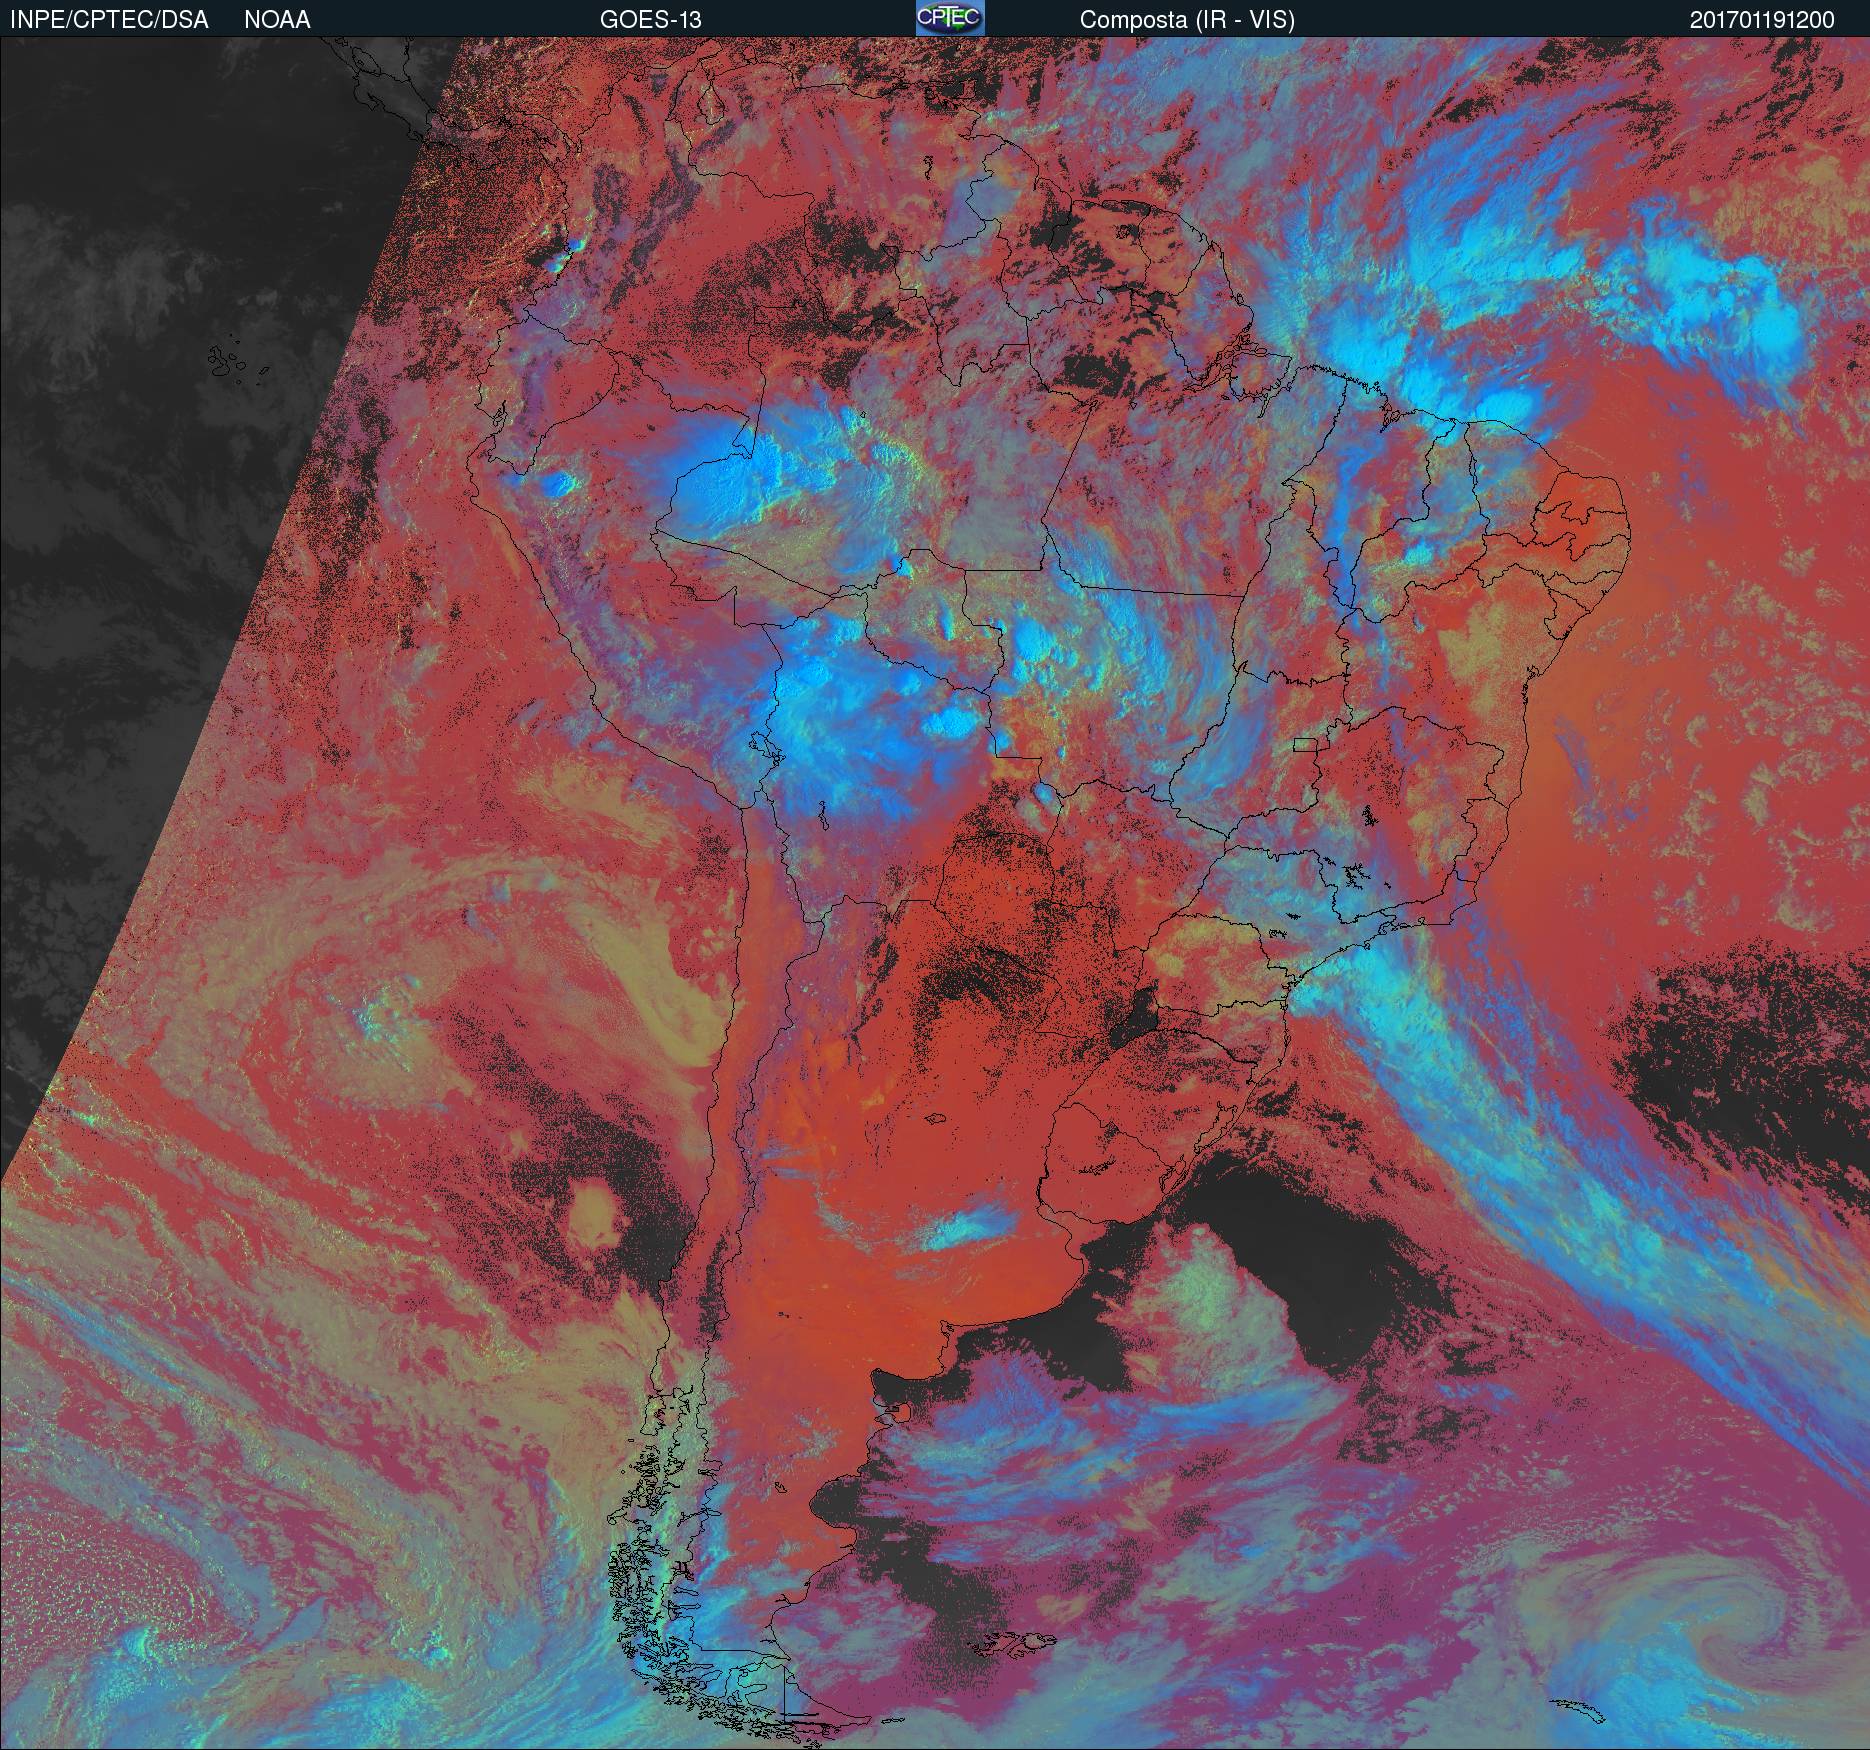Click the timestamp 201701191200
The width and height of the screenshot is (1870, 1750).
1762,20
